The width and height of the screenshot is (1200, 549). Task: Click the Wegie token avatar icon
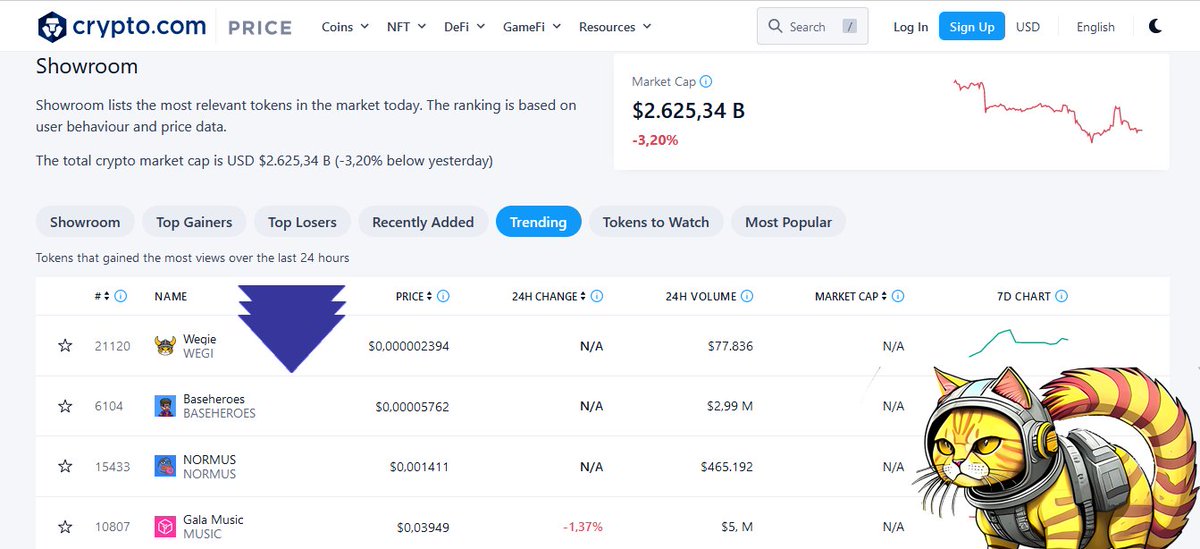[x=165, y=346]
